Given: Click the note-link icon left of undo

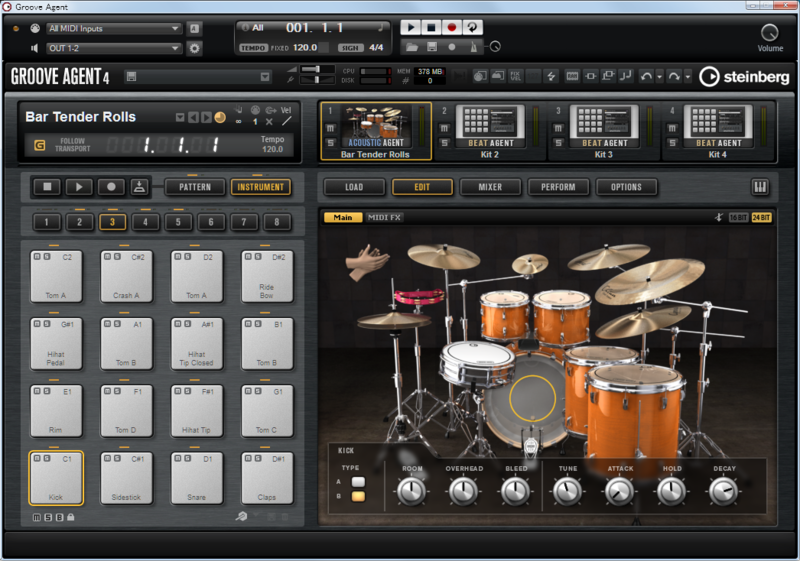Looking at the screenshot, I should point(625,76).
